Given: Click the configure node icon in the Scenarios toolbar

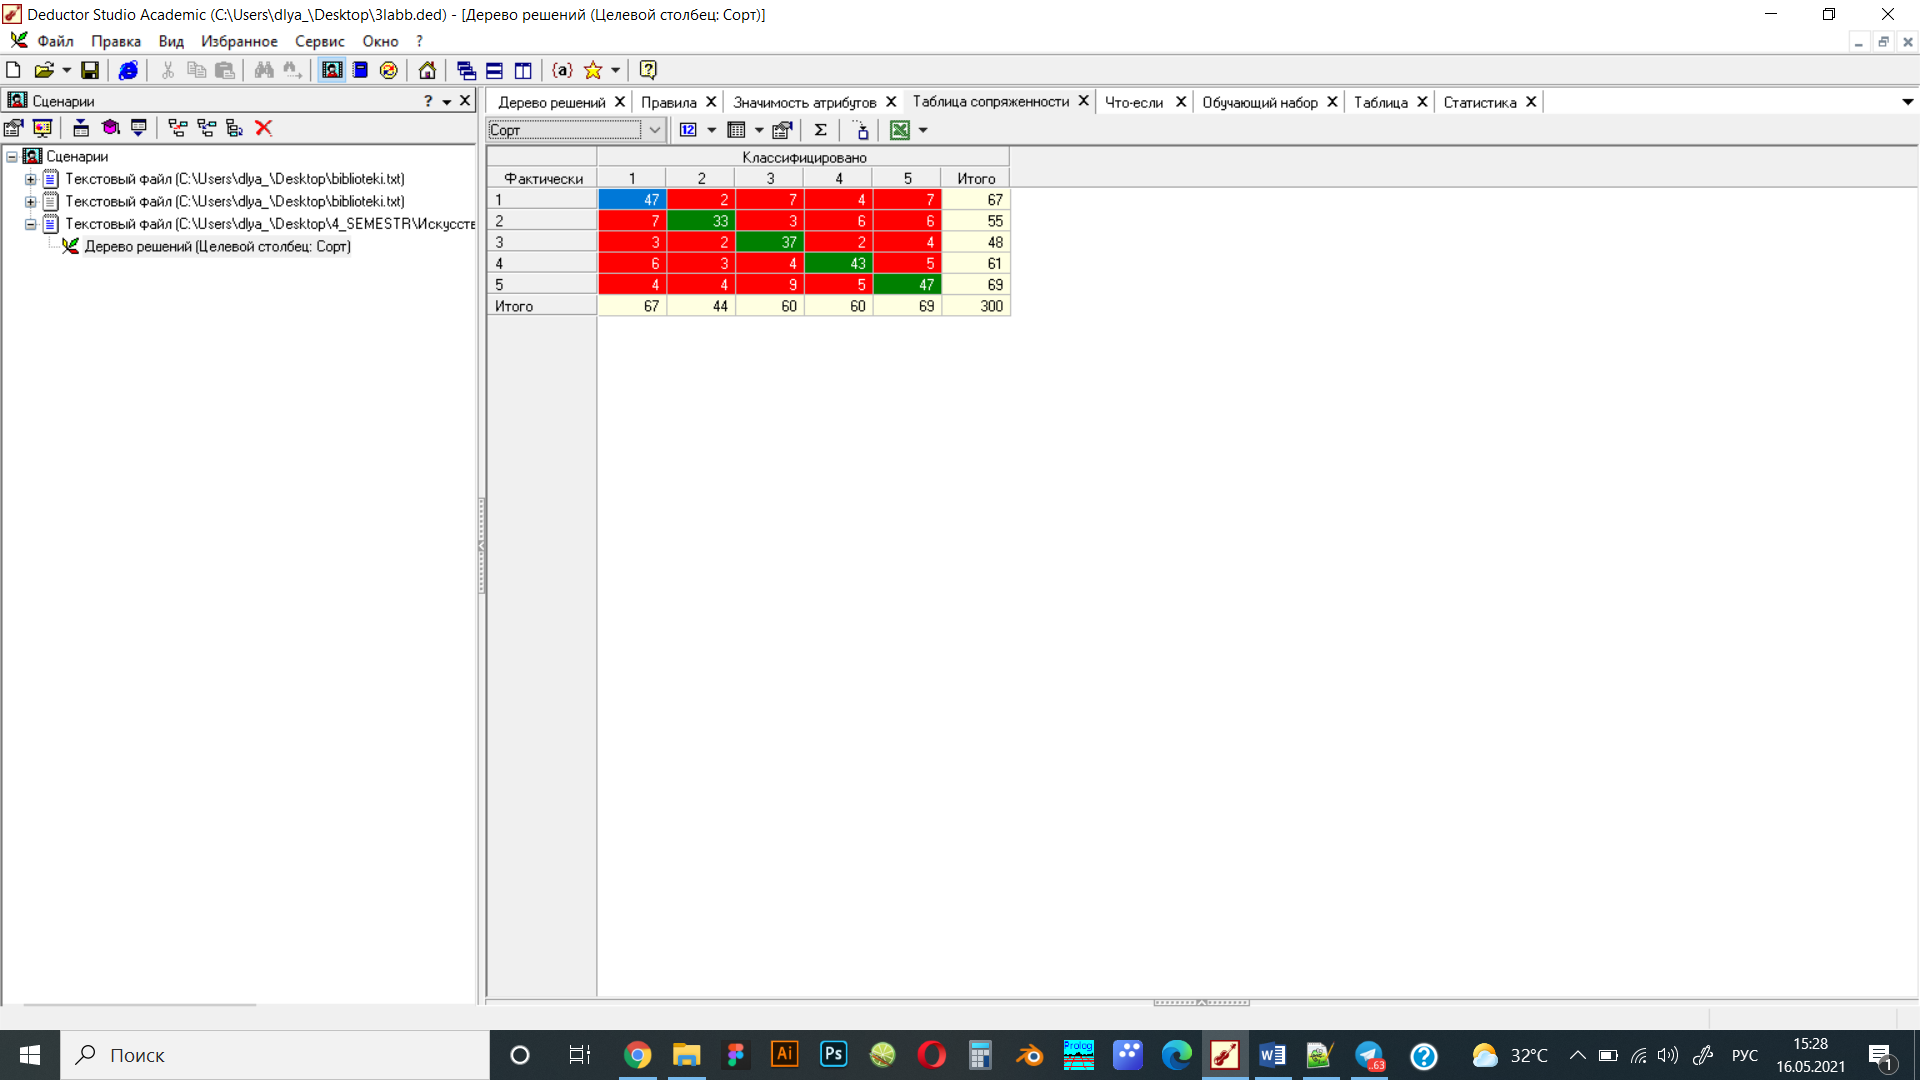Looking at the screenshot, I should coord(14,128).
